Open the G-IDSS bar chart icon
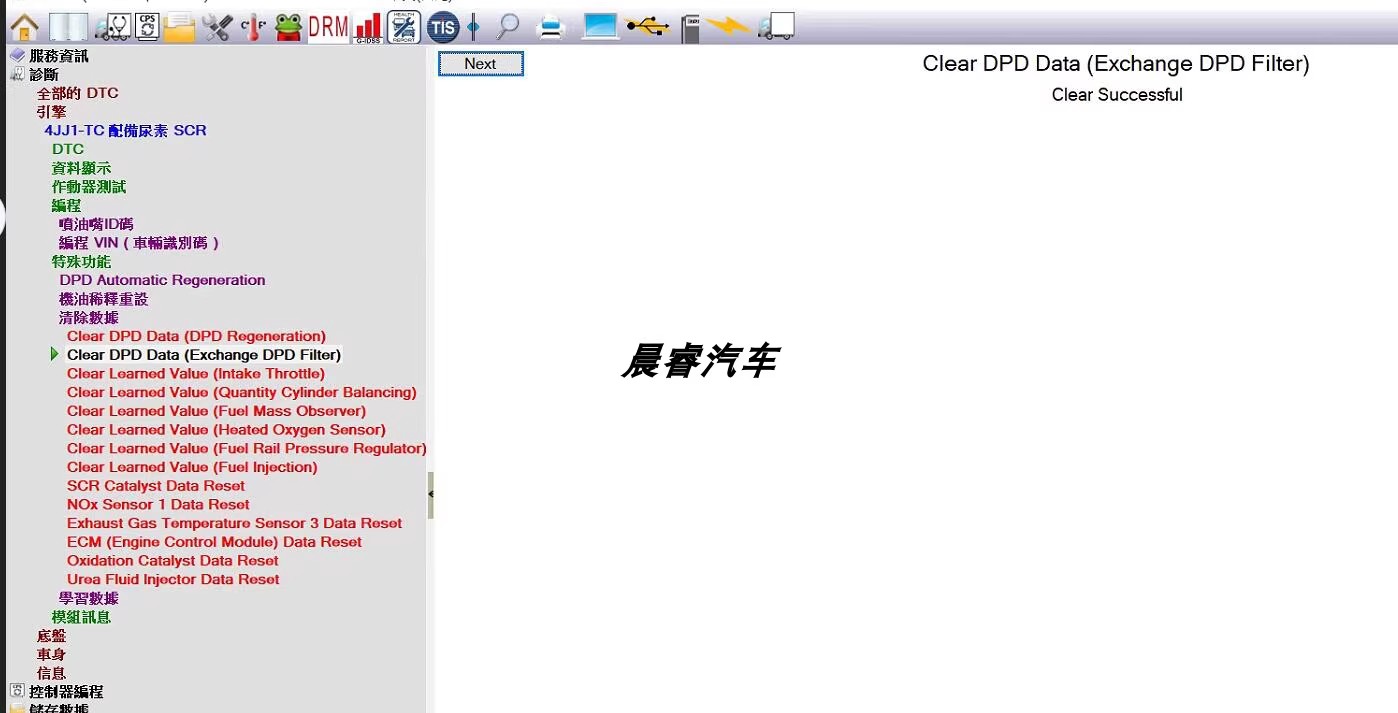1398x713 pixels. pos(368,27)
